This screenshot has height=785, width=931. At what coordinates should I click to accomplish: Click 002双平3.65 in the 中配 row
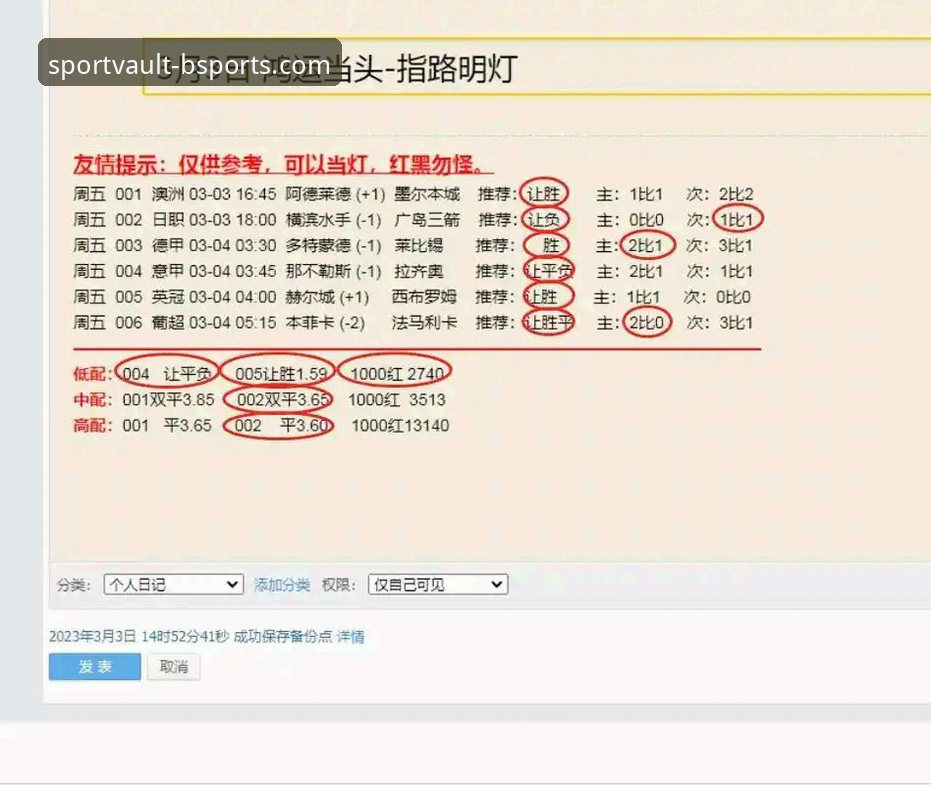[283, 400]
